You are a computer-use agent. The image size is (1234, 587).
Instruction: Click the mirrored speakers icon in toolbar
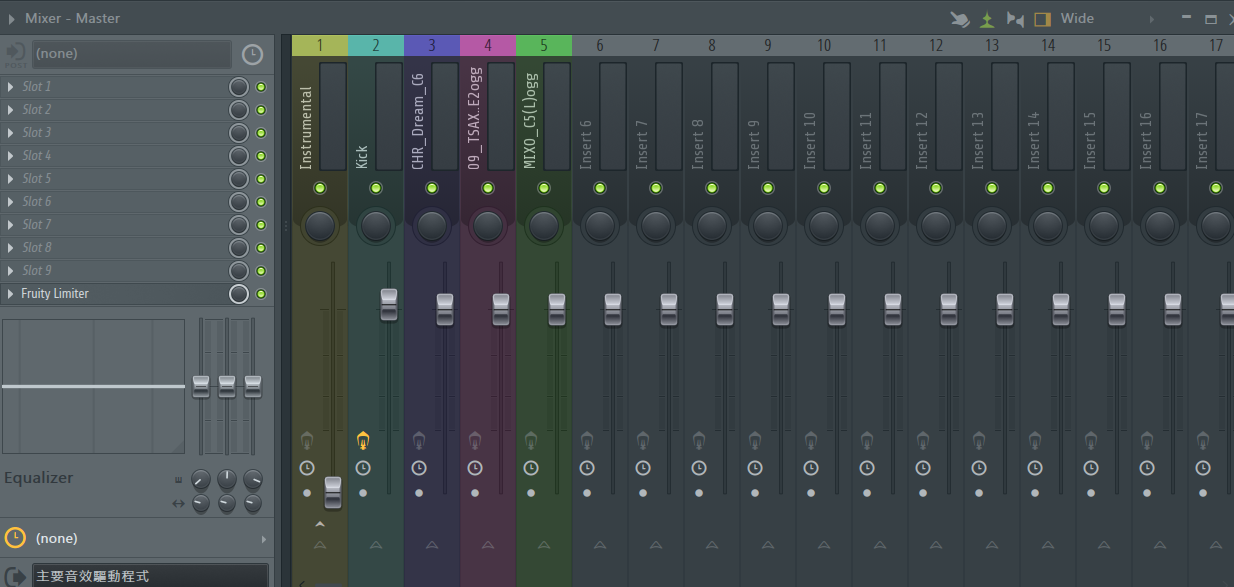pyautogui.click(x=1015, y=19)
